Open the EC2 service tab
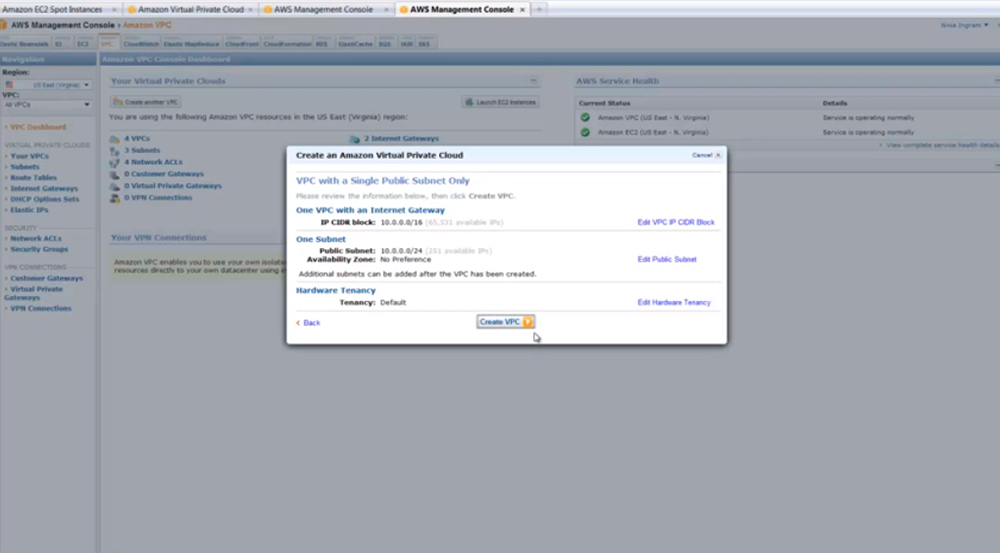 83,43
